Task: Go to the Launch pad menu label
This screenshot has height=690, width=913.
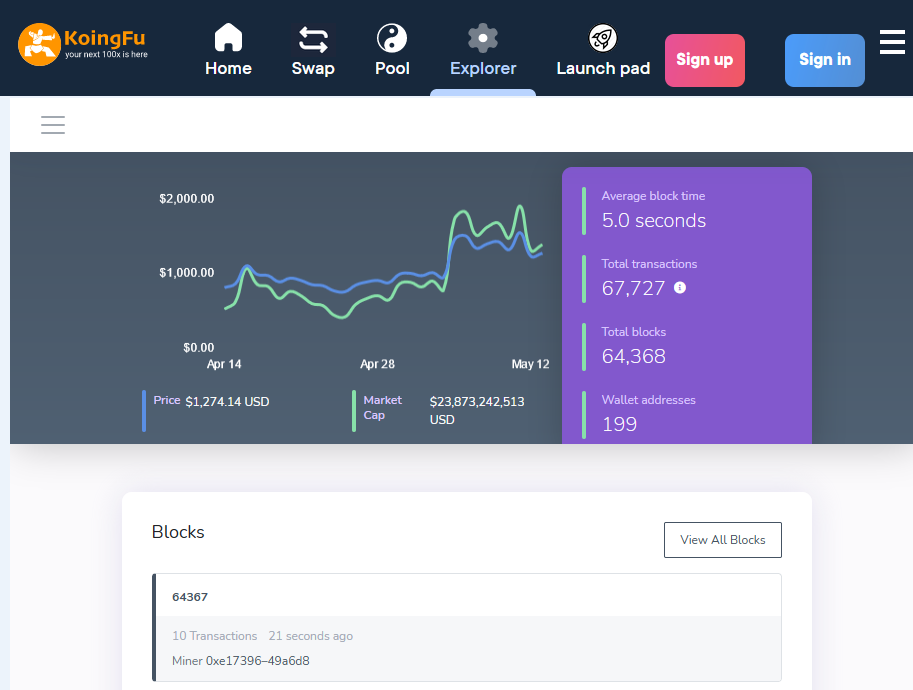Action: pyautogui.click(x=603, y=68)
